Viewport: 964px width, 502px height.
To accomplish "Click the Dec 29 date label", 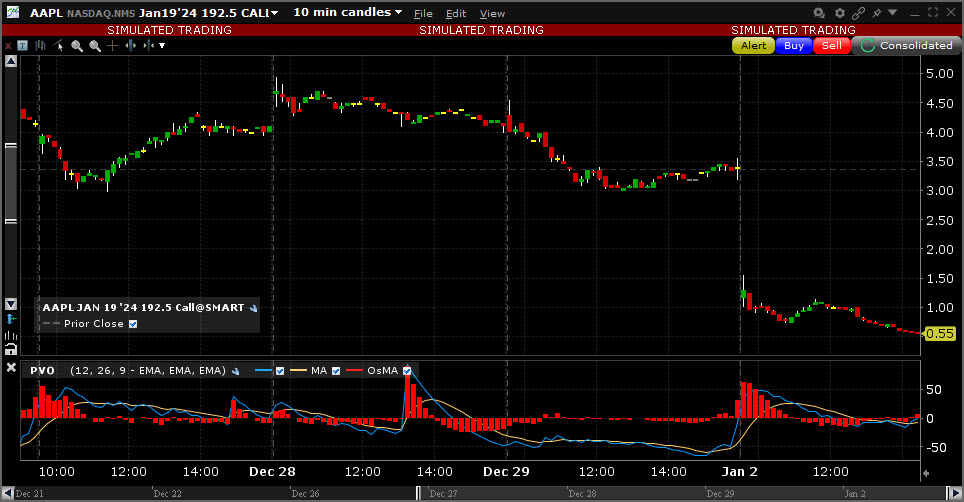I will click(506, 472).
